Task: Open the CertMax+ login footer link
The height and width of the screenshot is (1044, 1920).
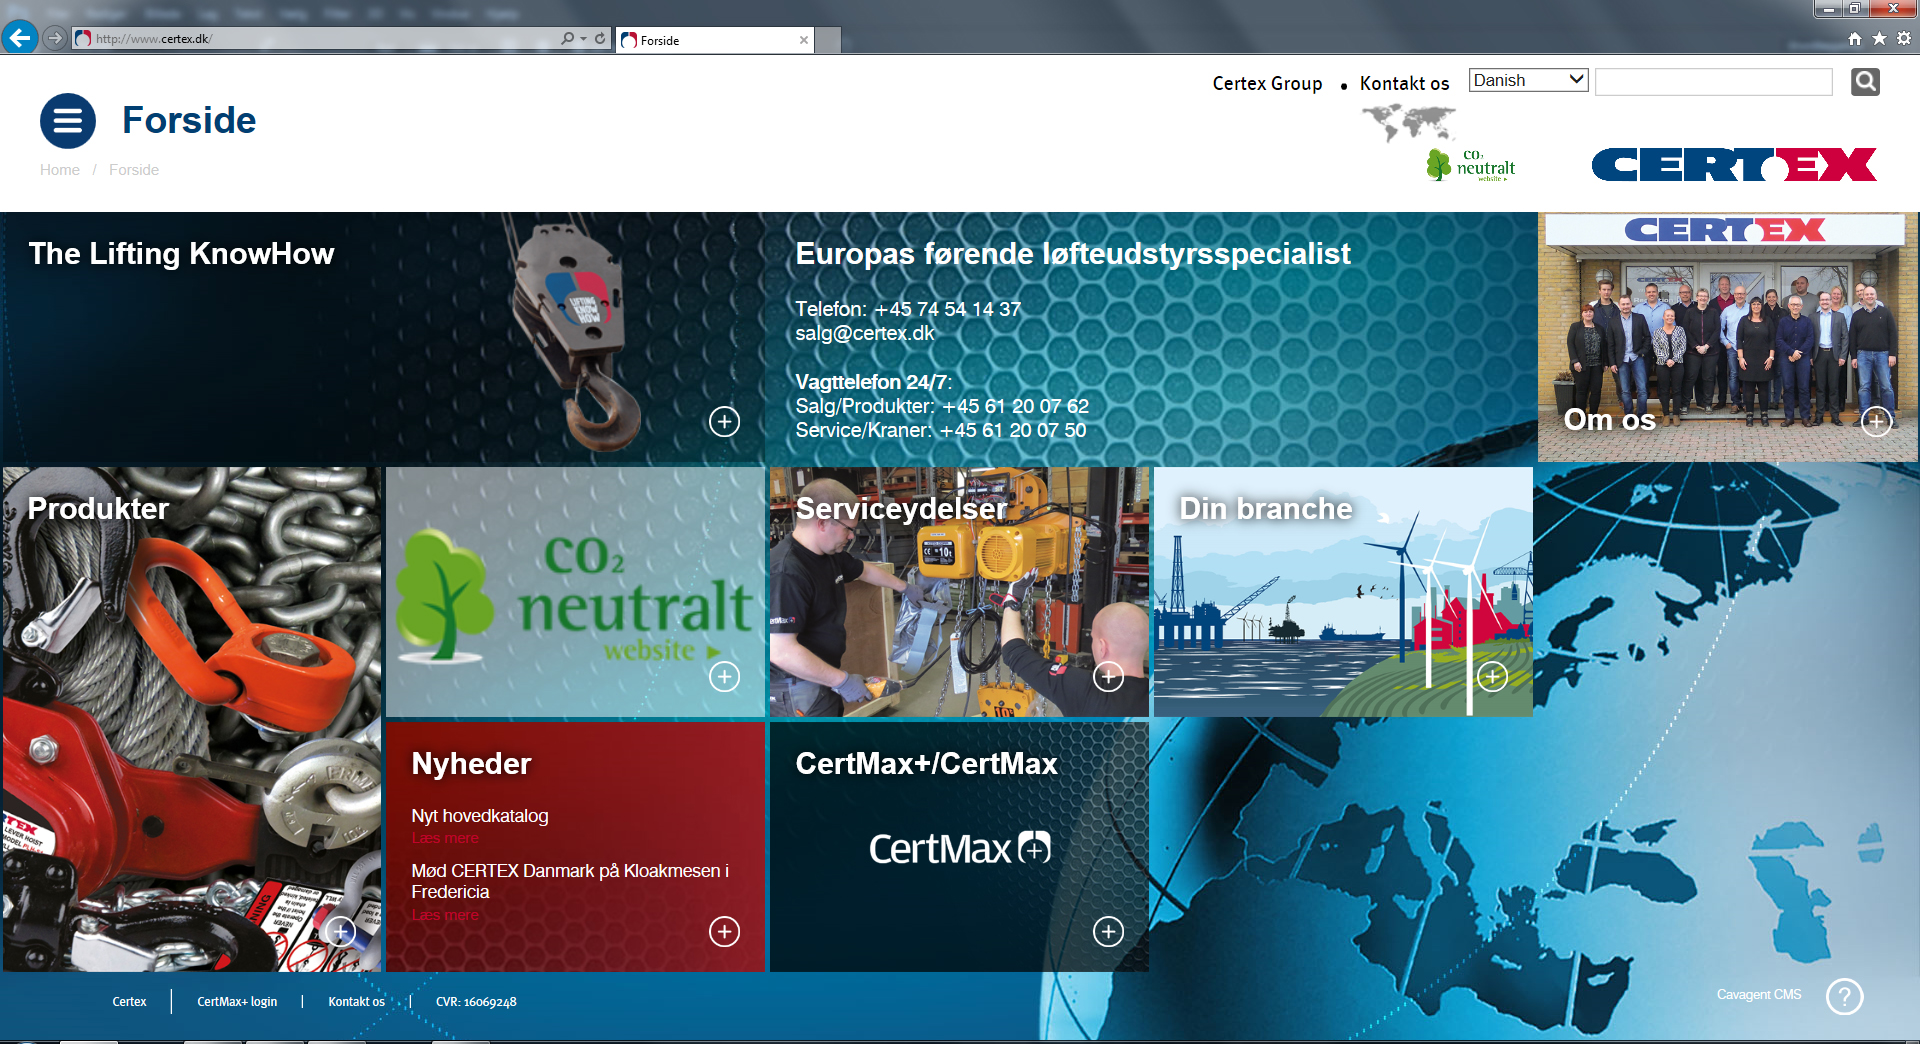Action: click(237, 1002)
